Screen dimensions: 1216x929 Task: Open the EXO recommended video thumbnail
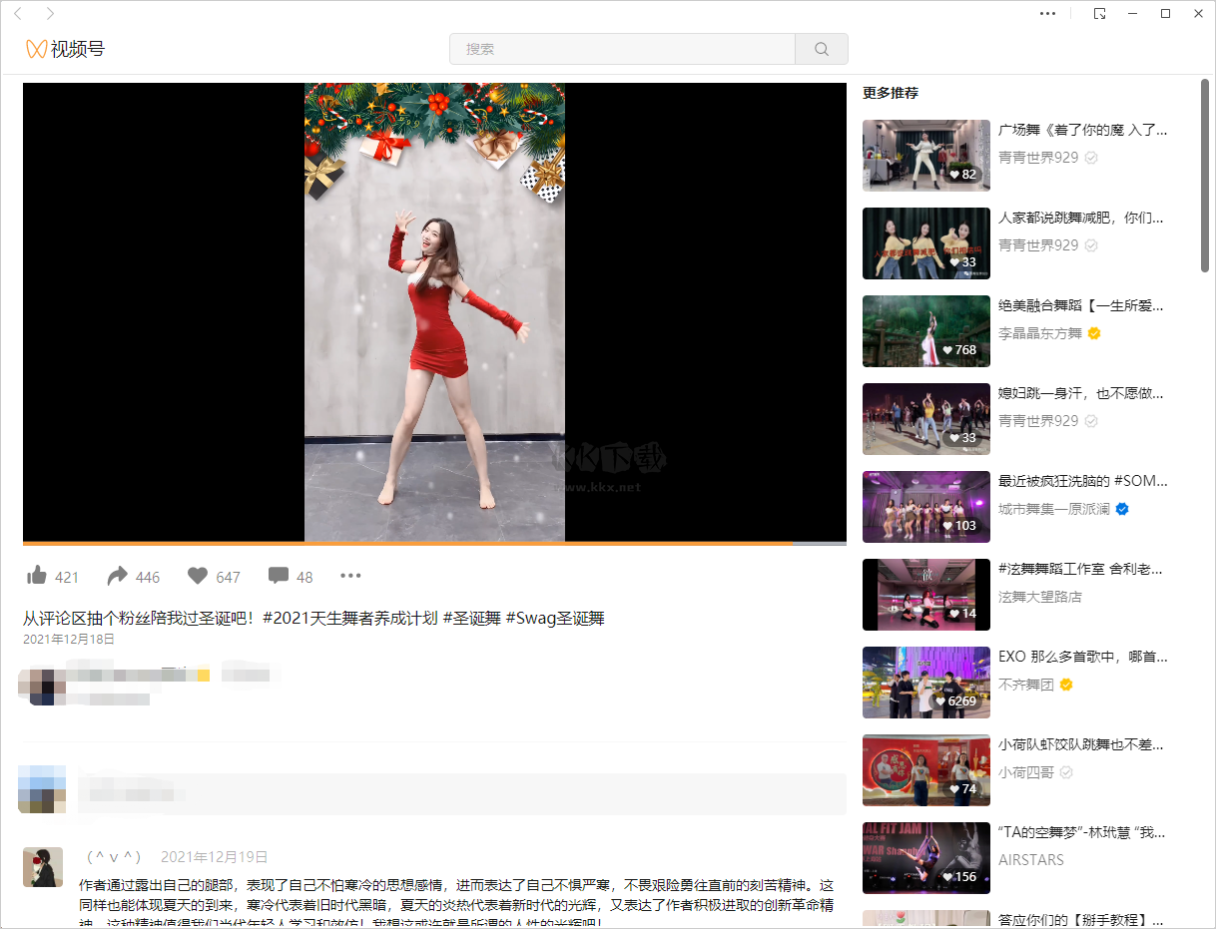coord(925,682)
